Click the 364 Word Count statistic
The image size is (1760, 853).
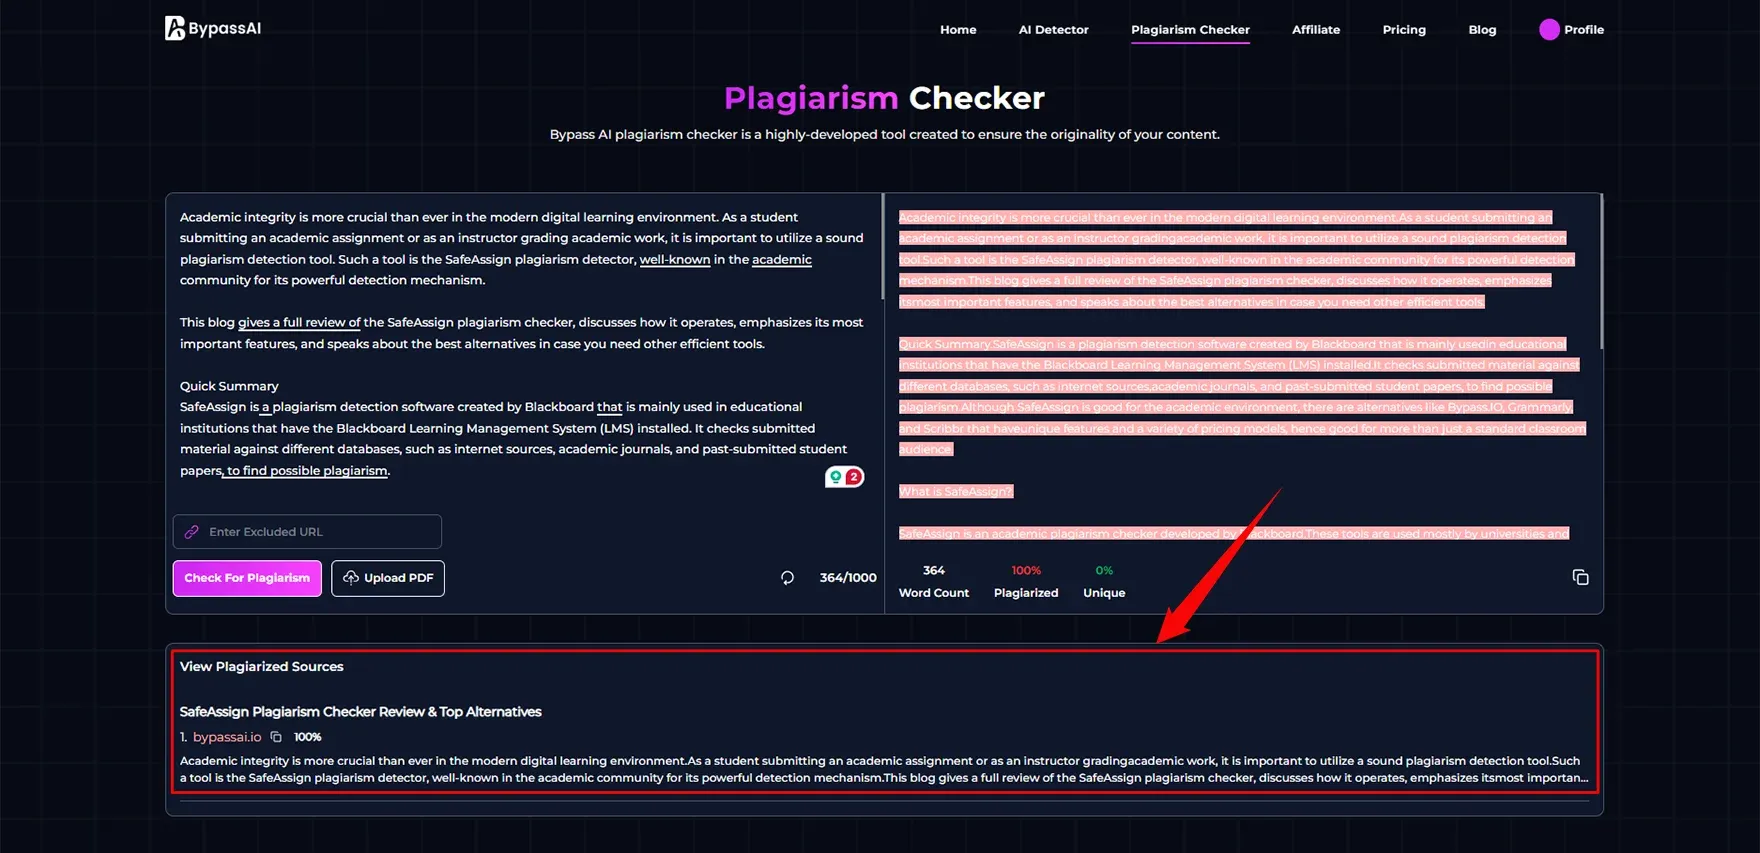pyautogui.click(x=934, y=581)
